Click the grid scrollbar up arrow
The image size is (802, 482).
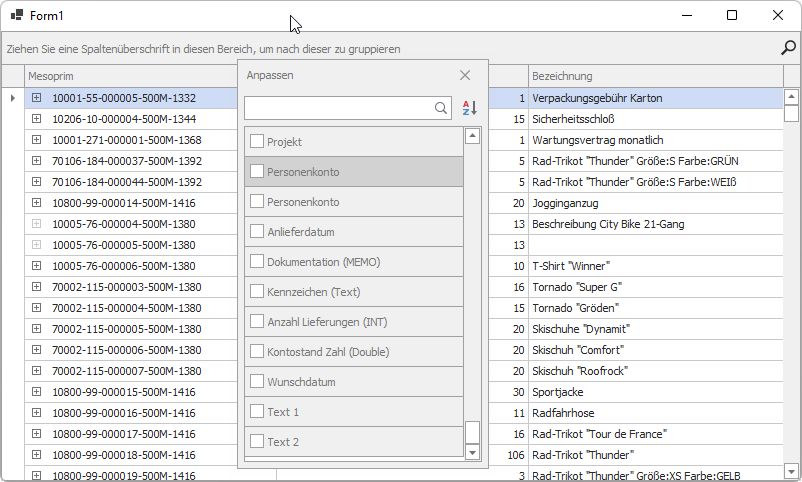click(791, 96)
